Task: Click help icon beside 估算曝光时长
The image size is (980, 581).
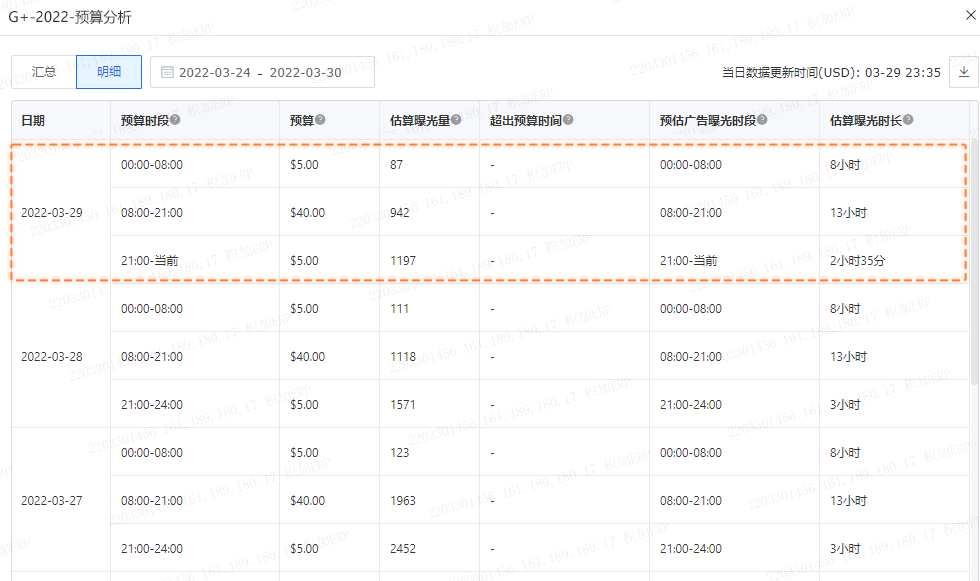Action: [x=908, y=120]
